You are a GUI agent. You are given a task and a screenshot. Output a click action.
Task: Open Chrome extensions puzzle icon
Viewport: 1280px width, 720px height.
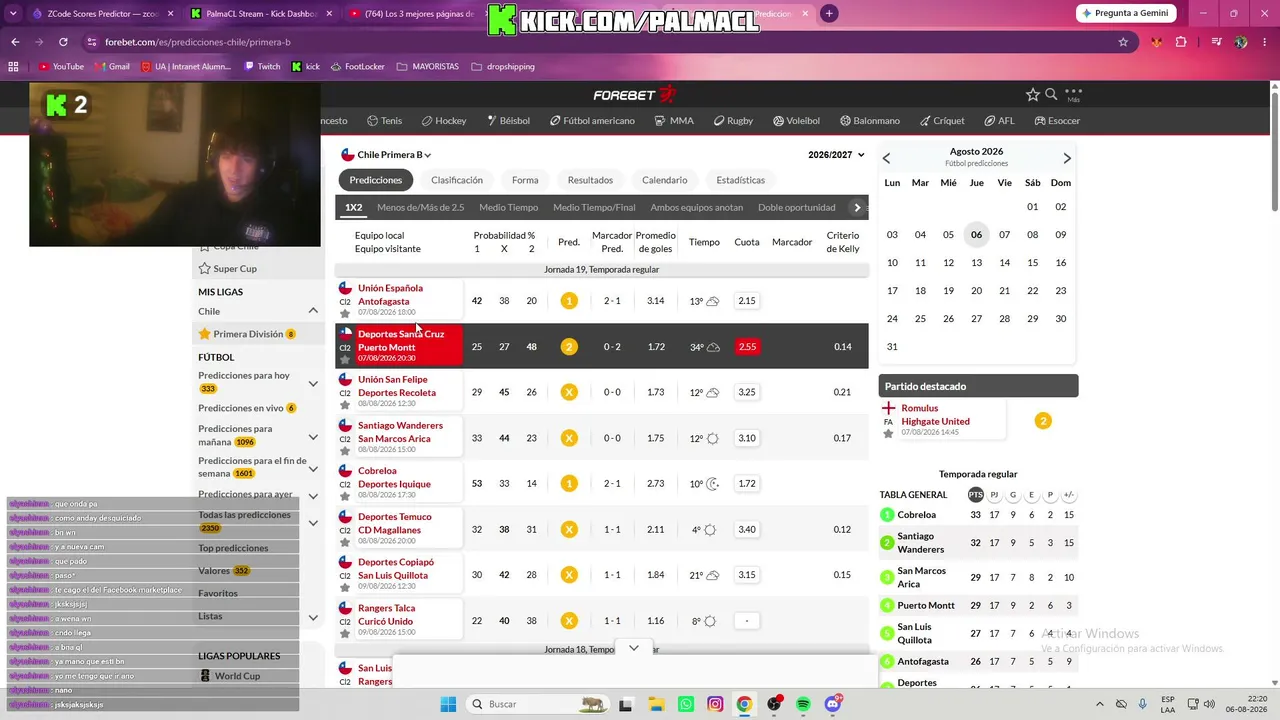(x=1181, y=42)
